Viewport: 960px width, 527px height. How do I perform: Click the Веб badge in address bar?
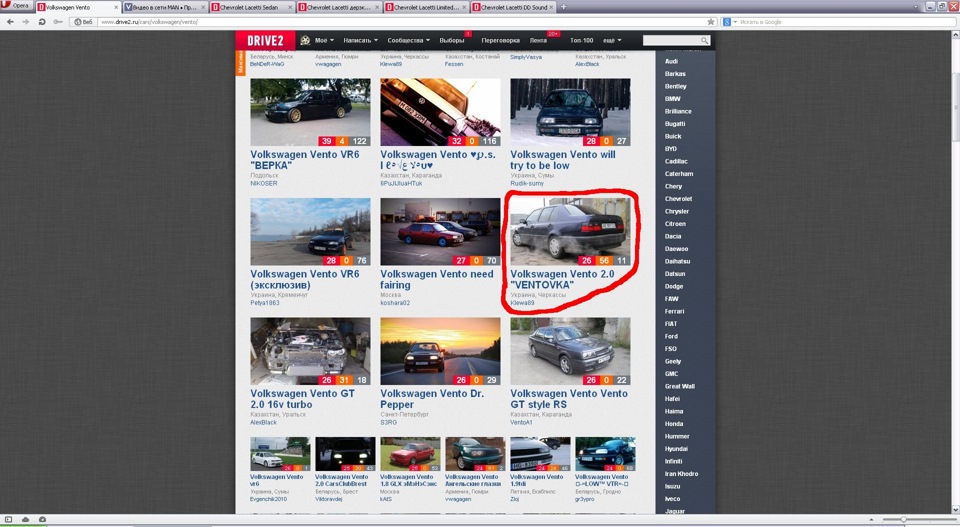(83, 21)
